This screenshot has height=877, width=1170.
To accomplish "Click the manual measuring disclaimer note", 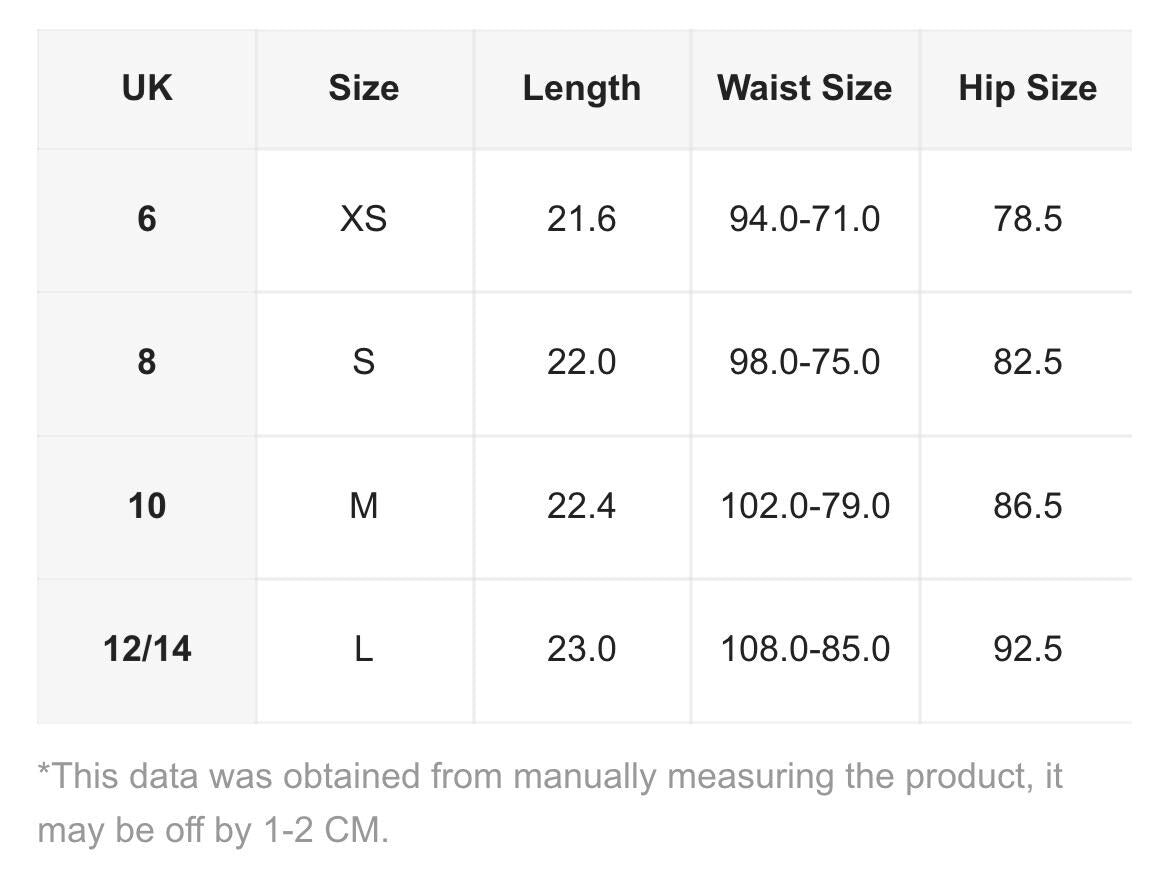I will pyautogui.click(x=549, y=802).
